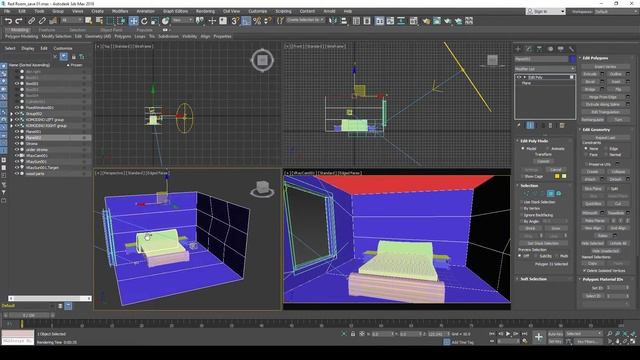Select the Select and Rotate tool

tap(144, 20)
